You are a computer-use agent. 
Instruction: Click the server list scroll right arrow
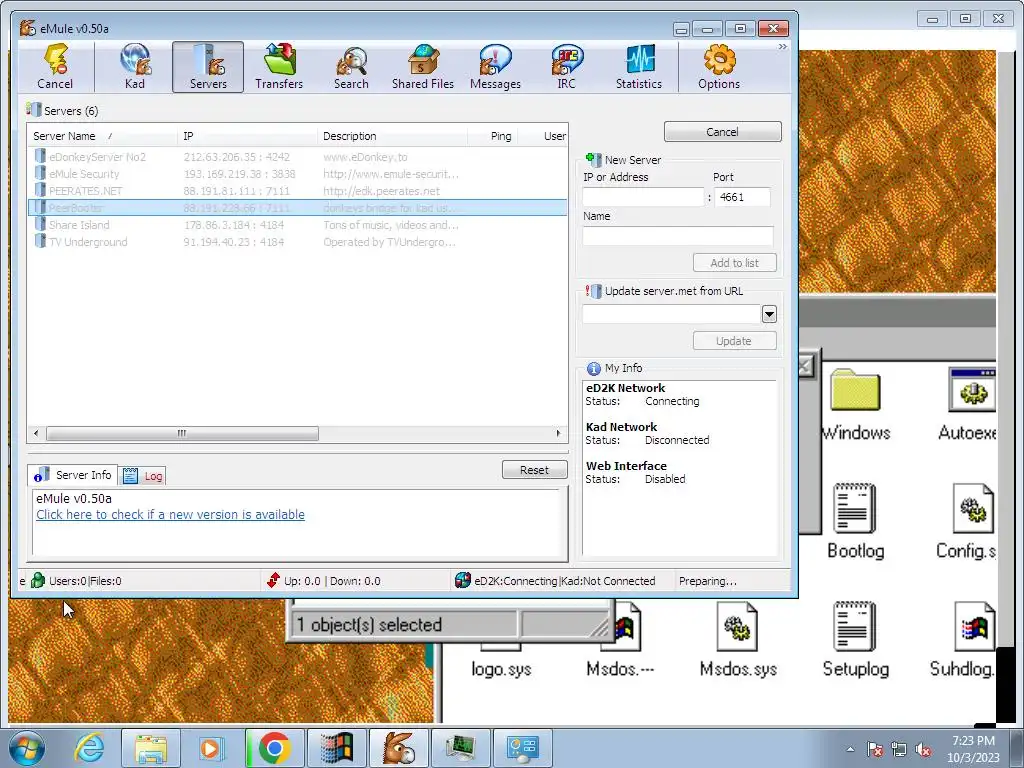click(x=558, y=433)
